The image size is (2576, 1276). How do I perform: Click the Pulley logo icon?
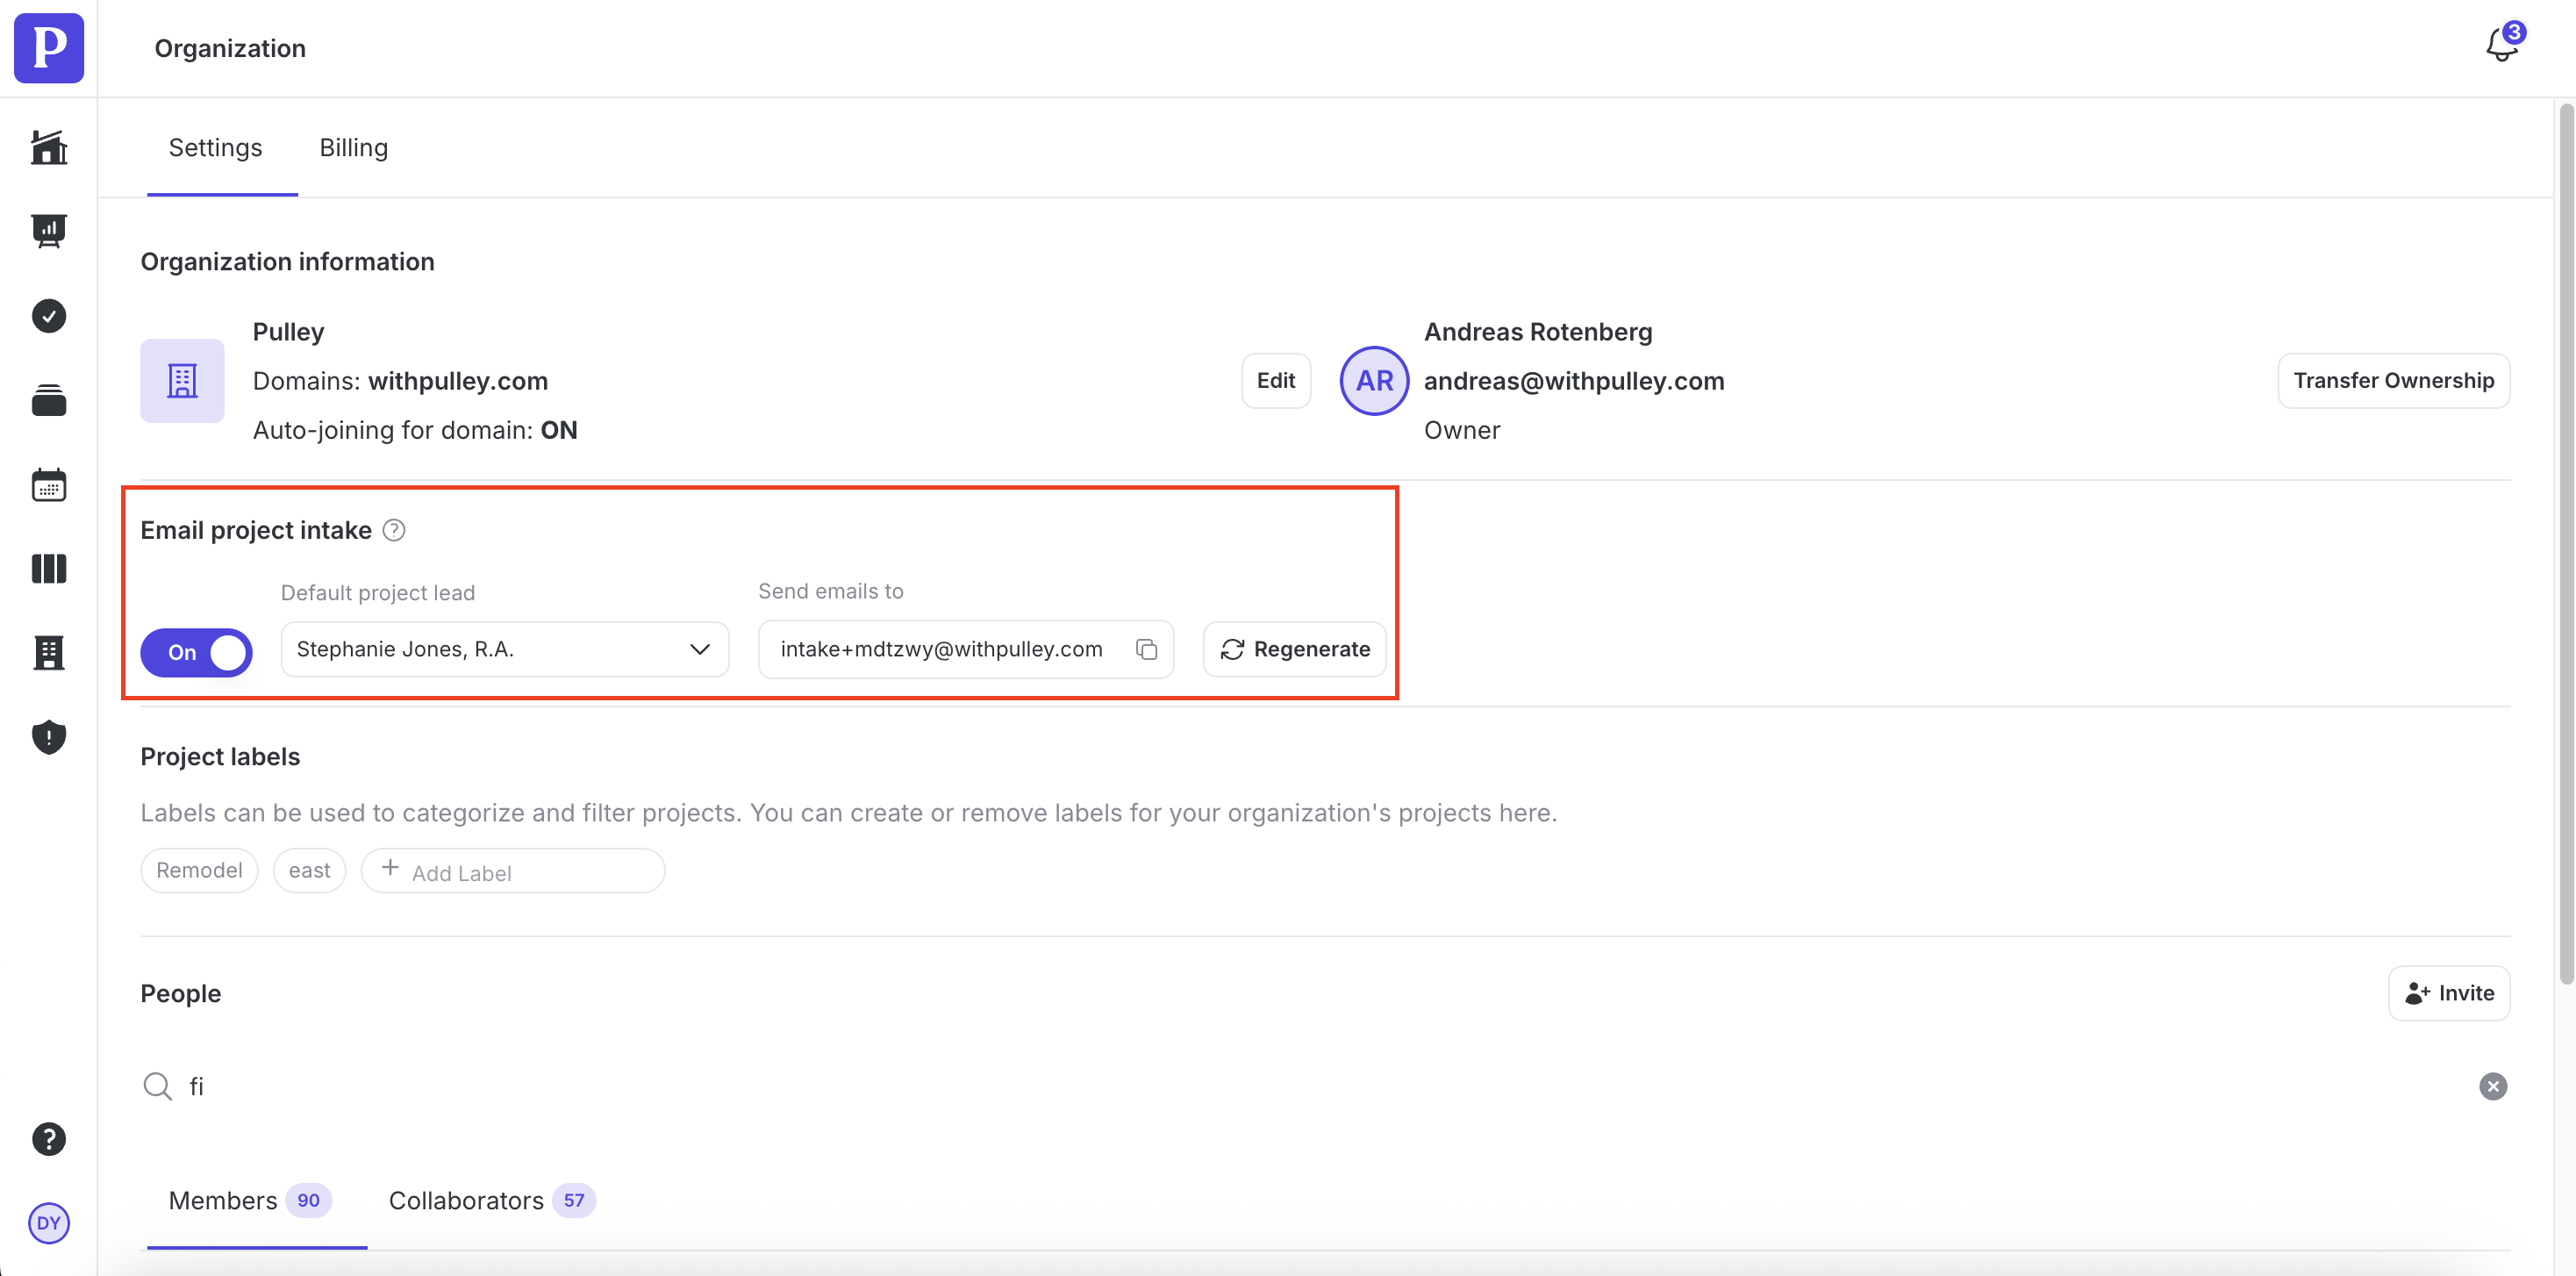pos(48,48)
